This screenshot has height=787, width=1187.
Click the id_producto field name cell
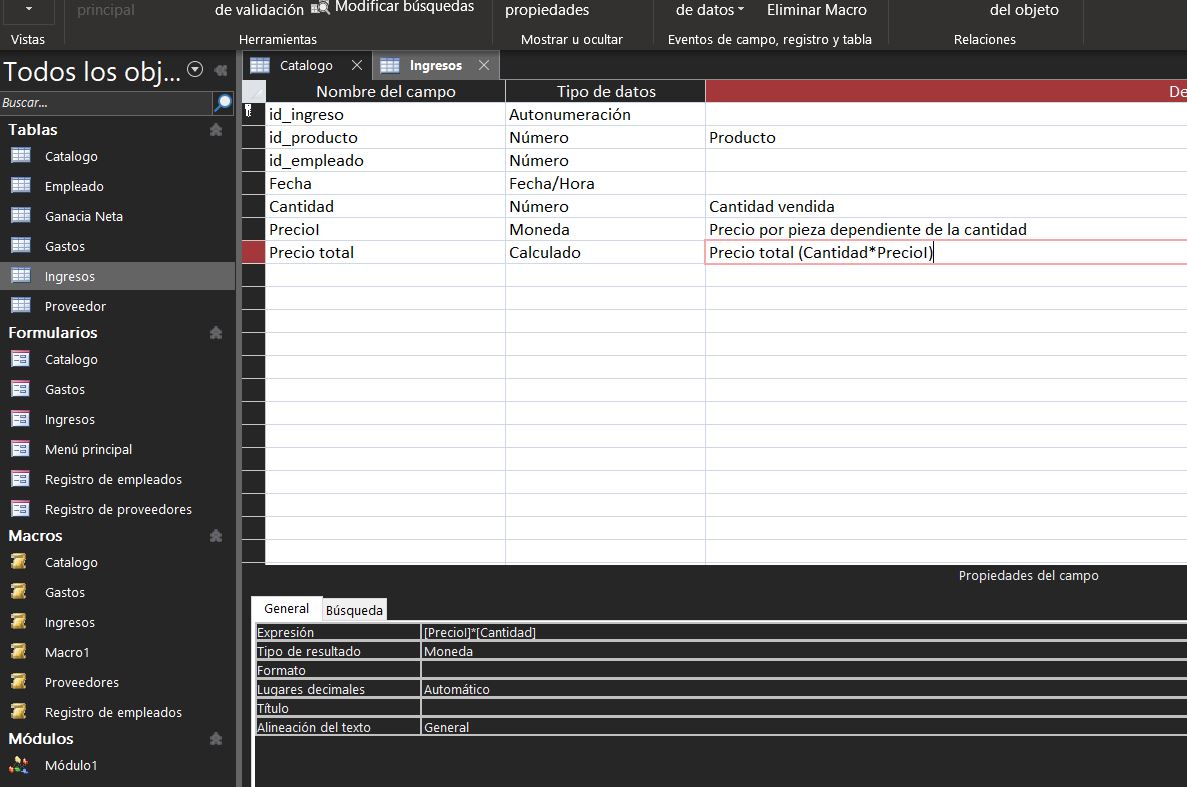[x=385, y=137]
